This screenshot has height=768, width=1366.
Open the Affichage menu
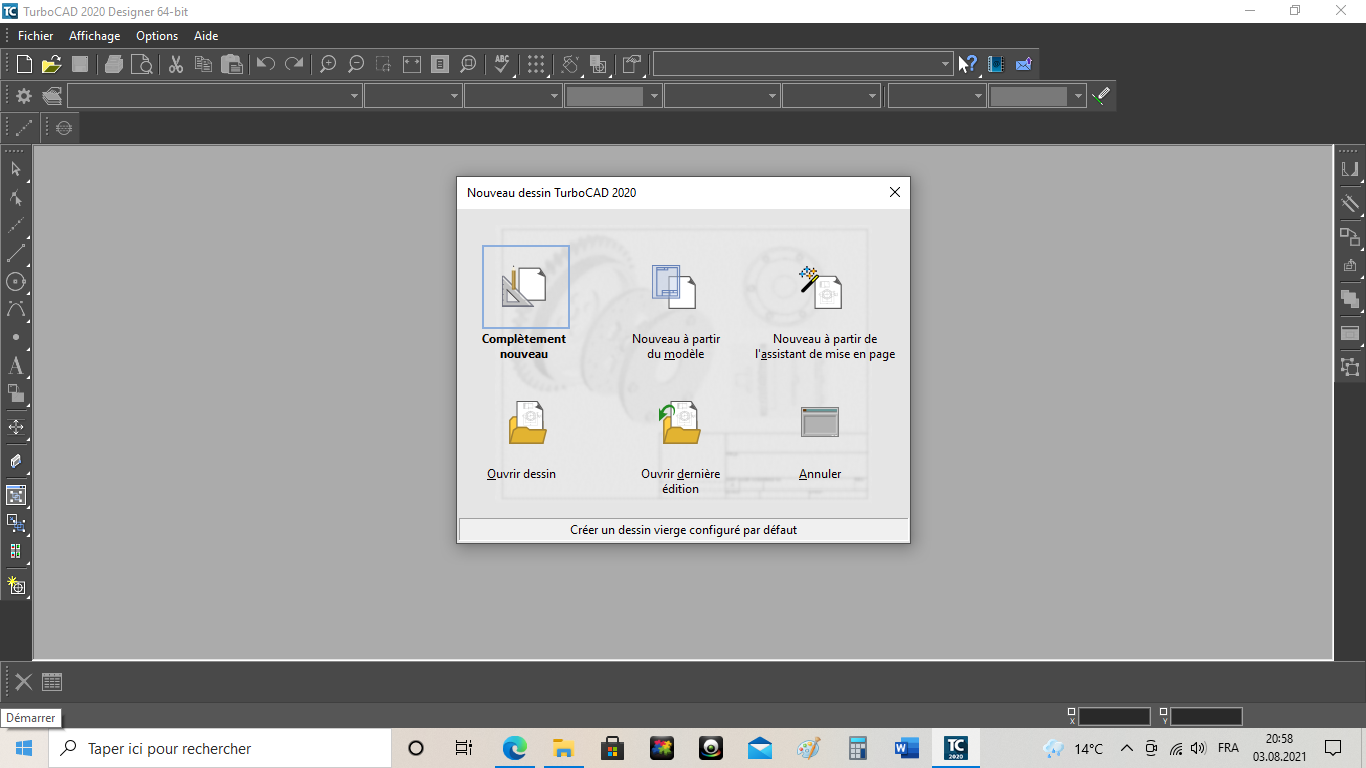pos(94,36)
